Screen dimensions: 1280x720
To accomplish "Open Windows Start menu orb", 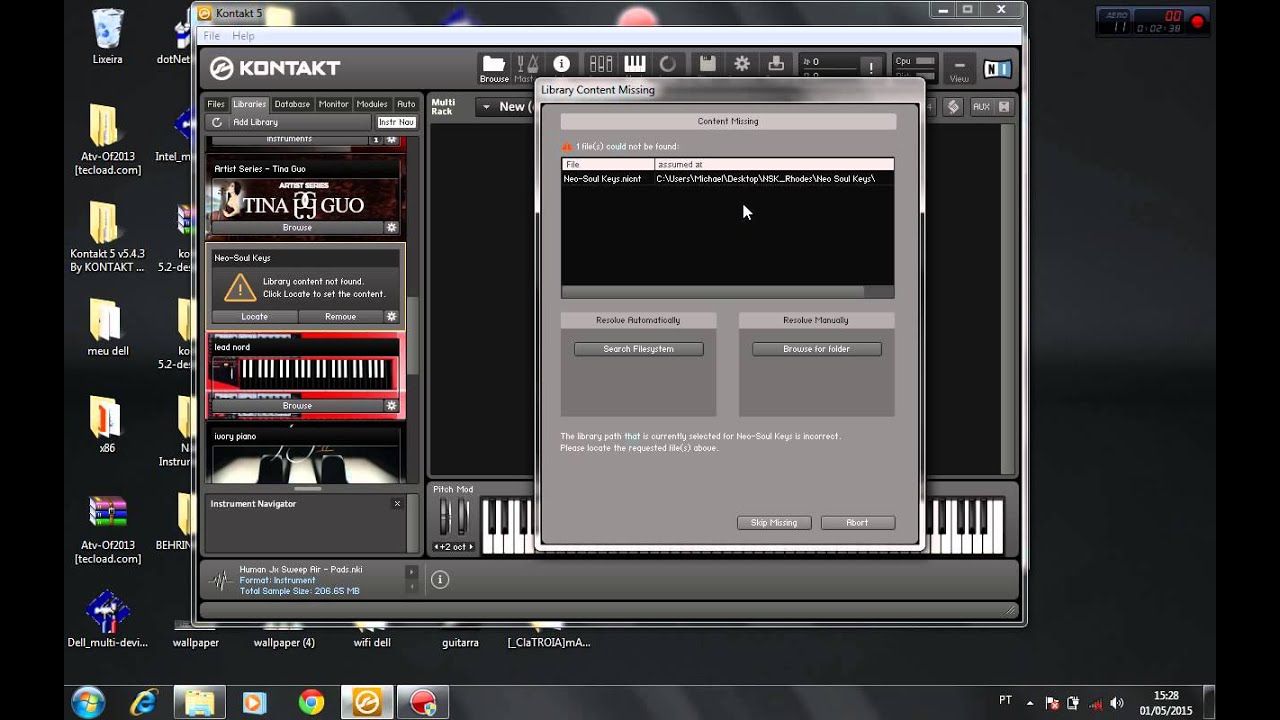I will coord(87,703).
